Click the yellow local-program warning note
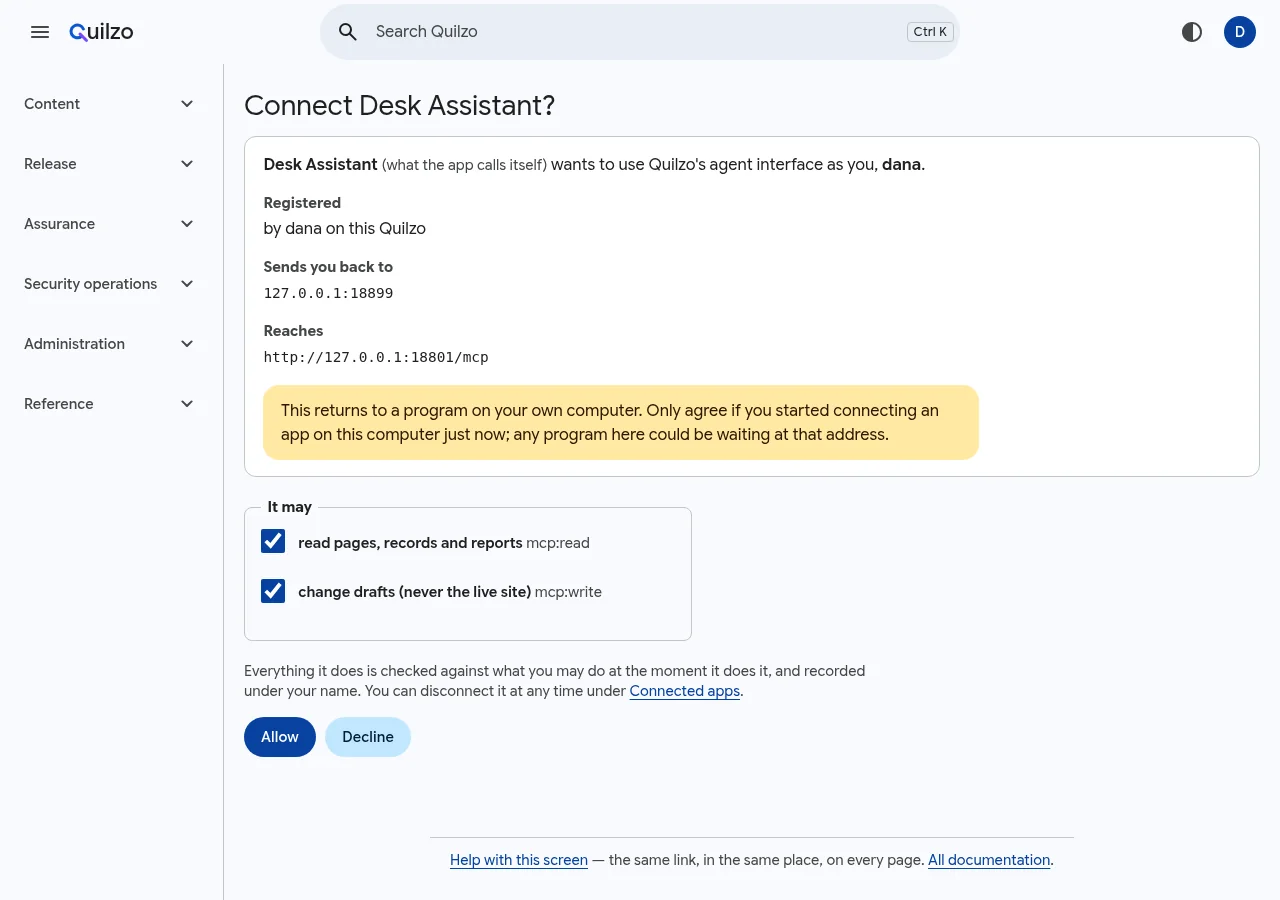1280x900 pixels. point(621,423)
